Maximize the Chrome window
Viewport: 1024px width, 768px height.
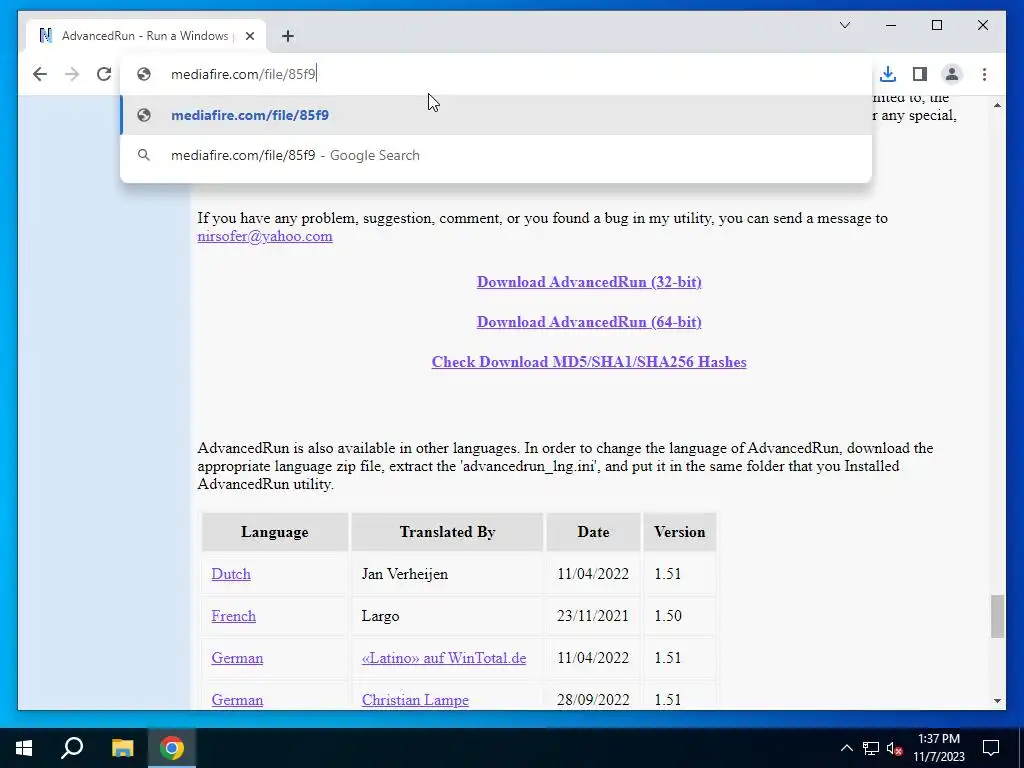(936, 25)
